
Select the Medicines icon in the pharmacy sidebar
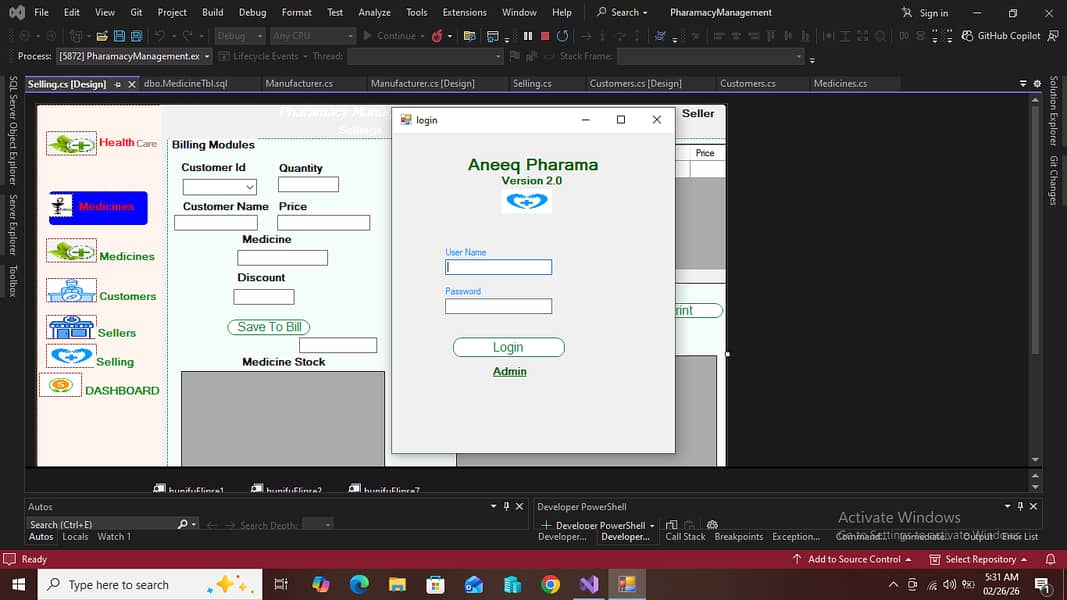[x=70, y=255]
